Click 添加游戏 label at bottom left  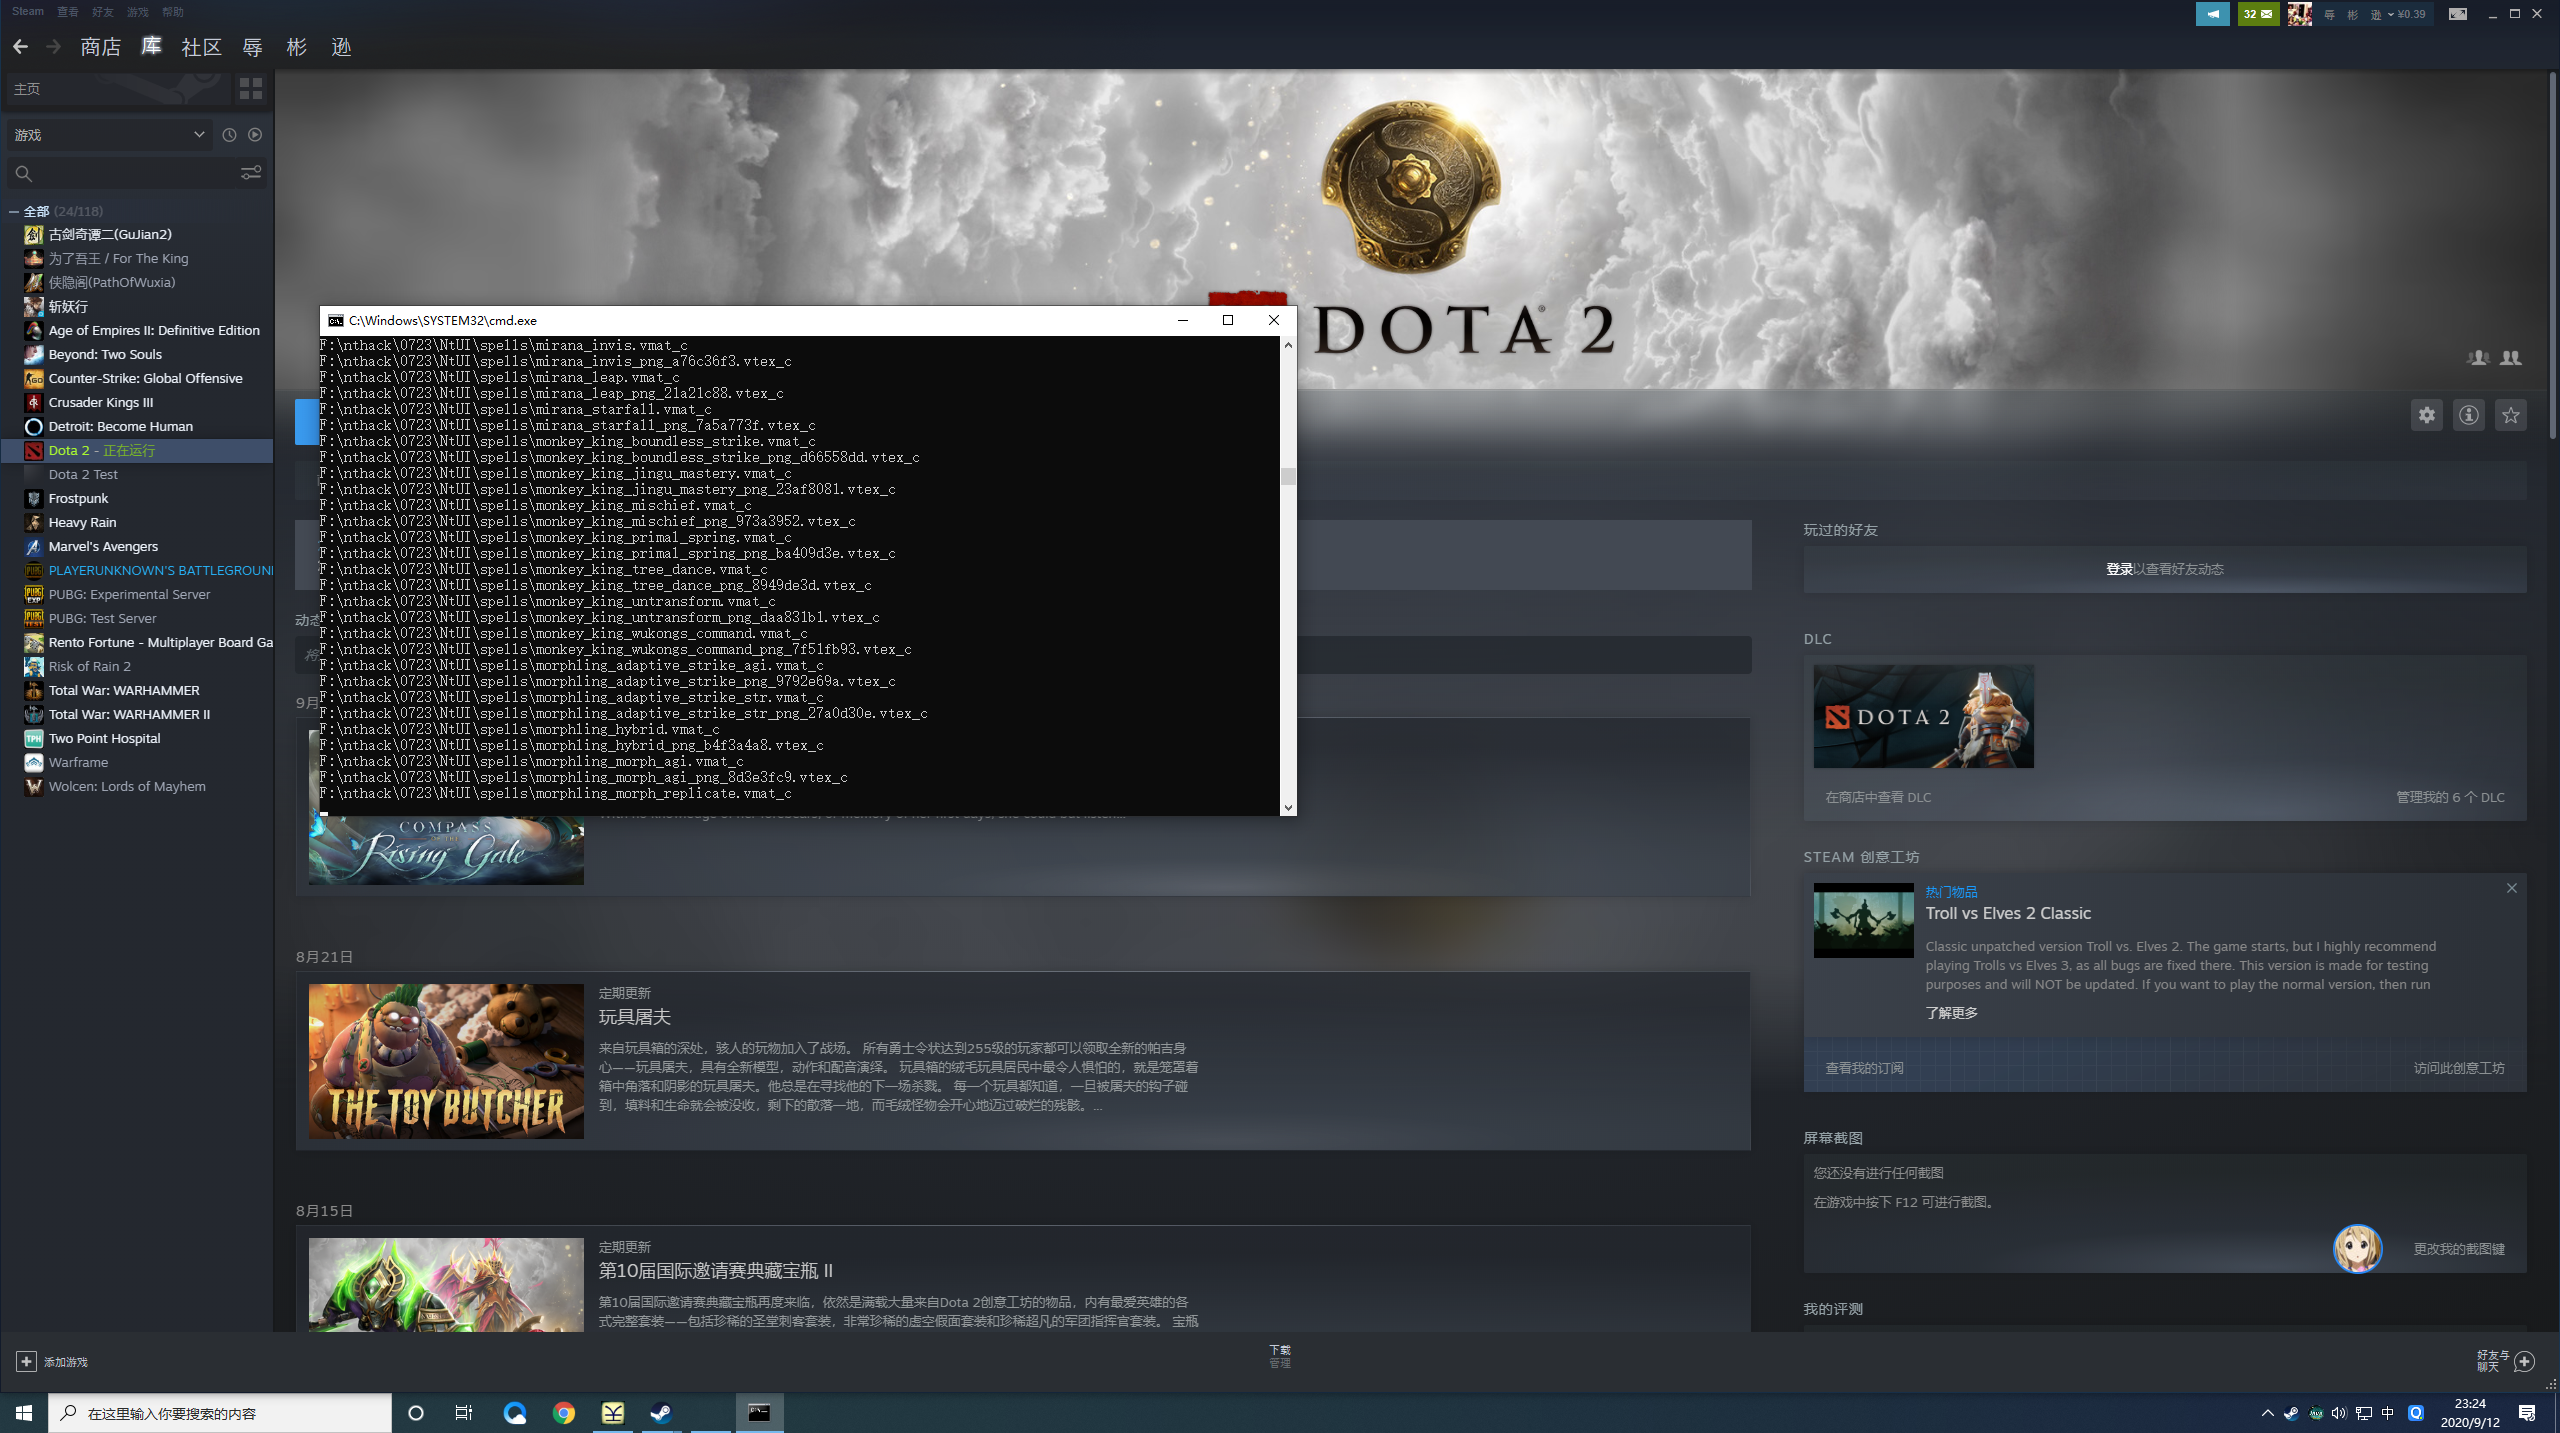66,1362
